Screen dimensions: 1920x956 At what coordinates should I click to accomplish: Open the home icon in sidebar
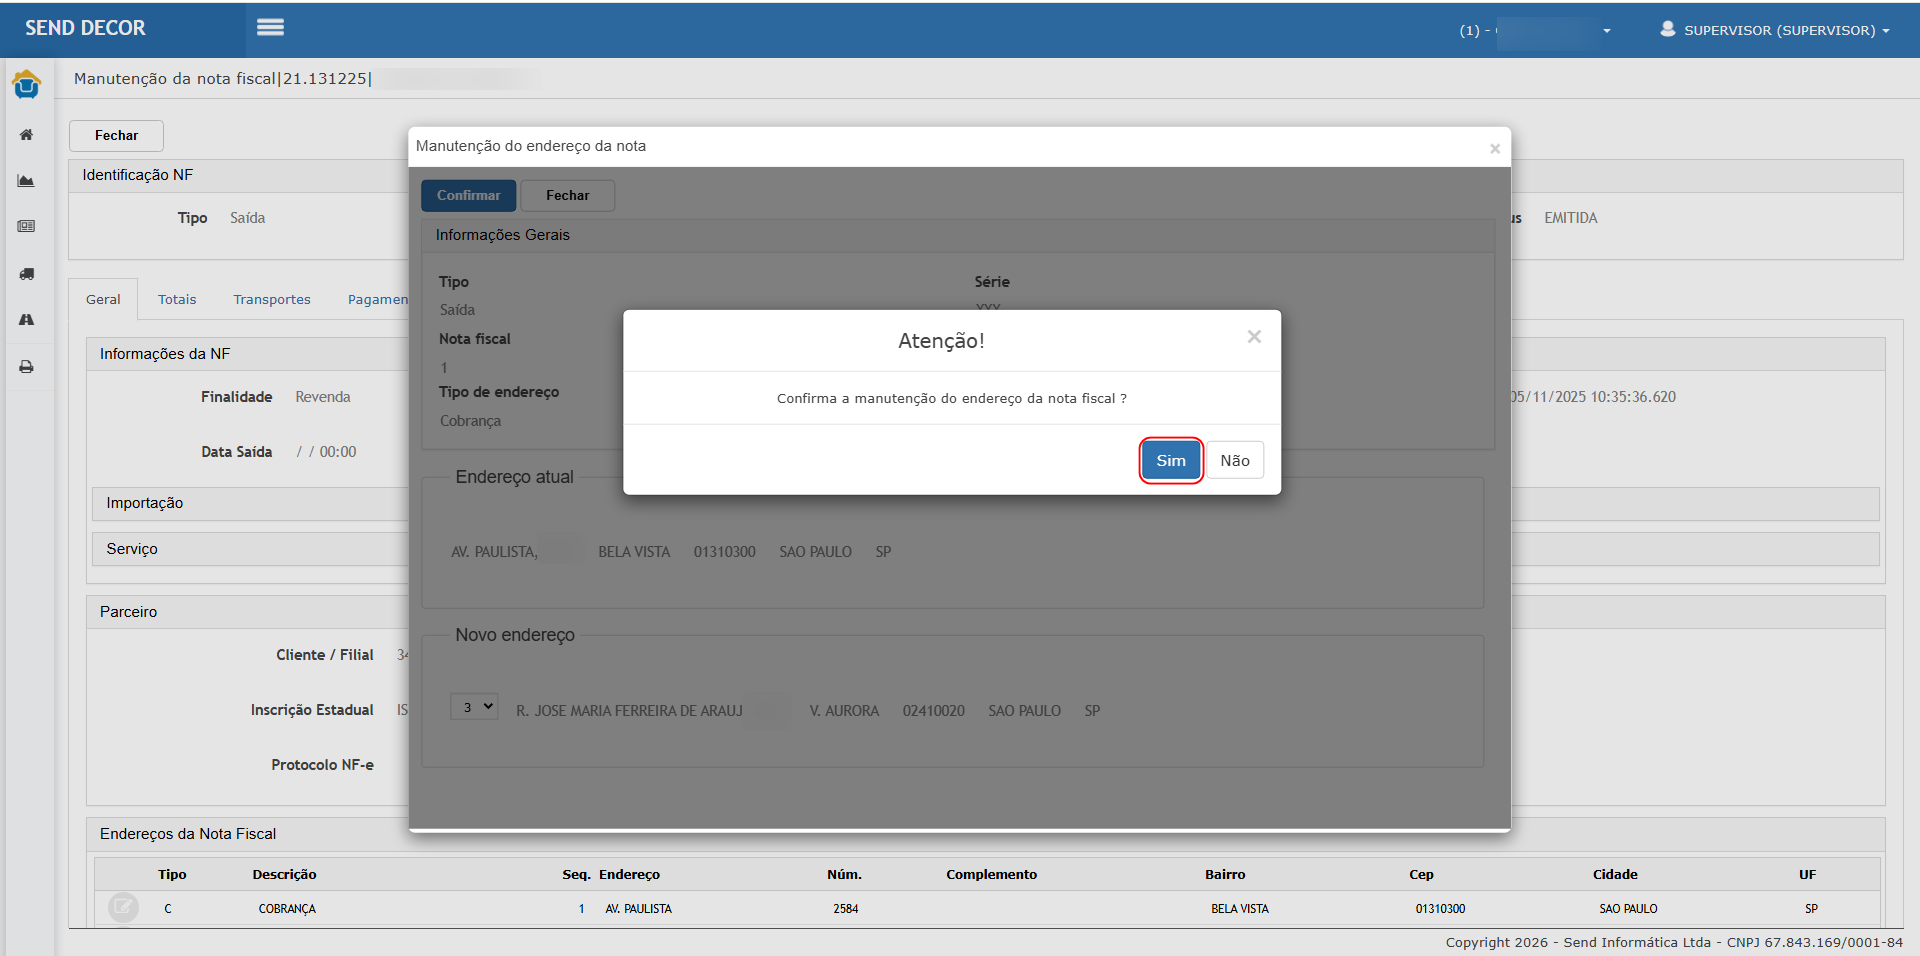(x=27, y=135)
